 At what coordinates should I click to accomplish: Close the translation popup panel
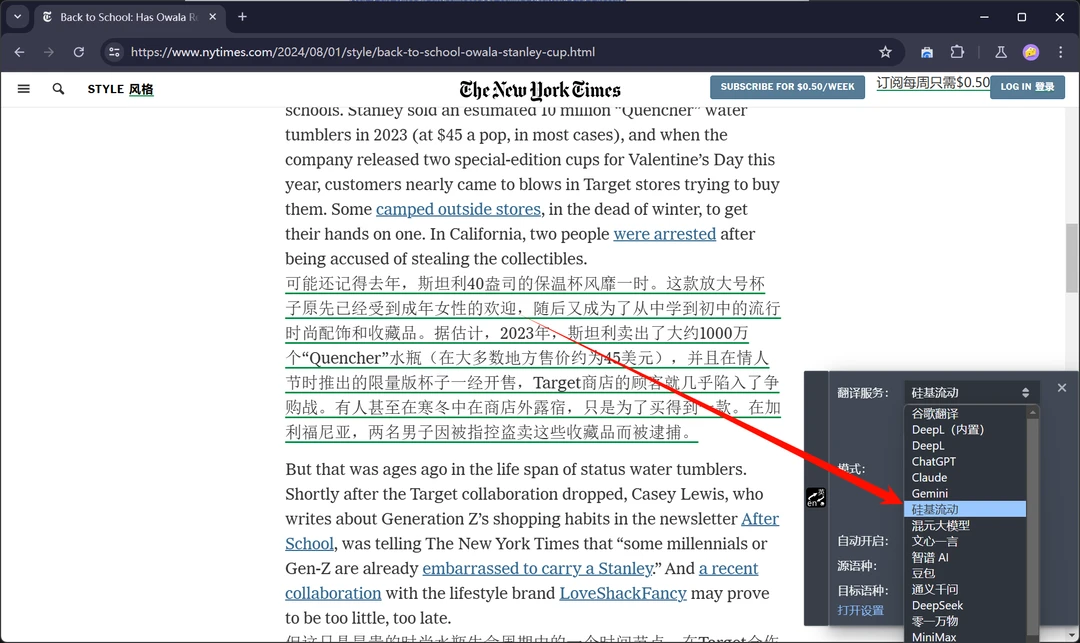click(1061, 388)
